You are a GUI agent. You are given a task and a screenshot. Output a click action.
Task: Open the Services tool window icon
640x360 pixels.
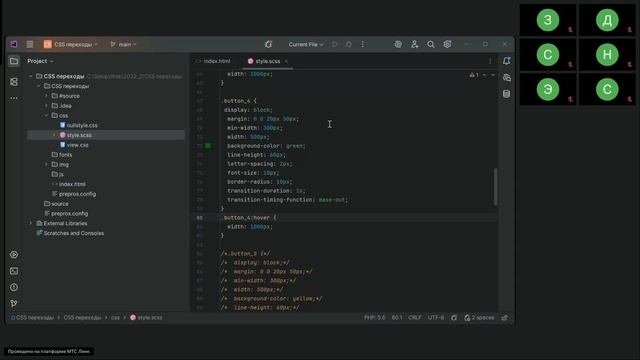(x=14, y=255)
